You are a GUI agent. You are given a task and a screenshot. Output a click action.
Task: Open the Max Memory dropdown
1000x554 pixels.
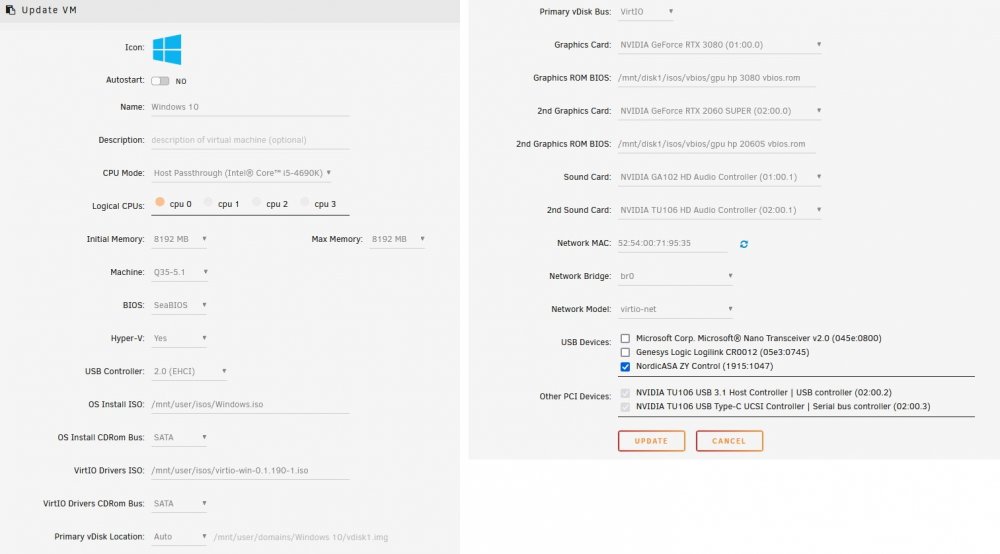click(x=398, y=239)
